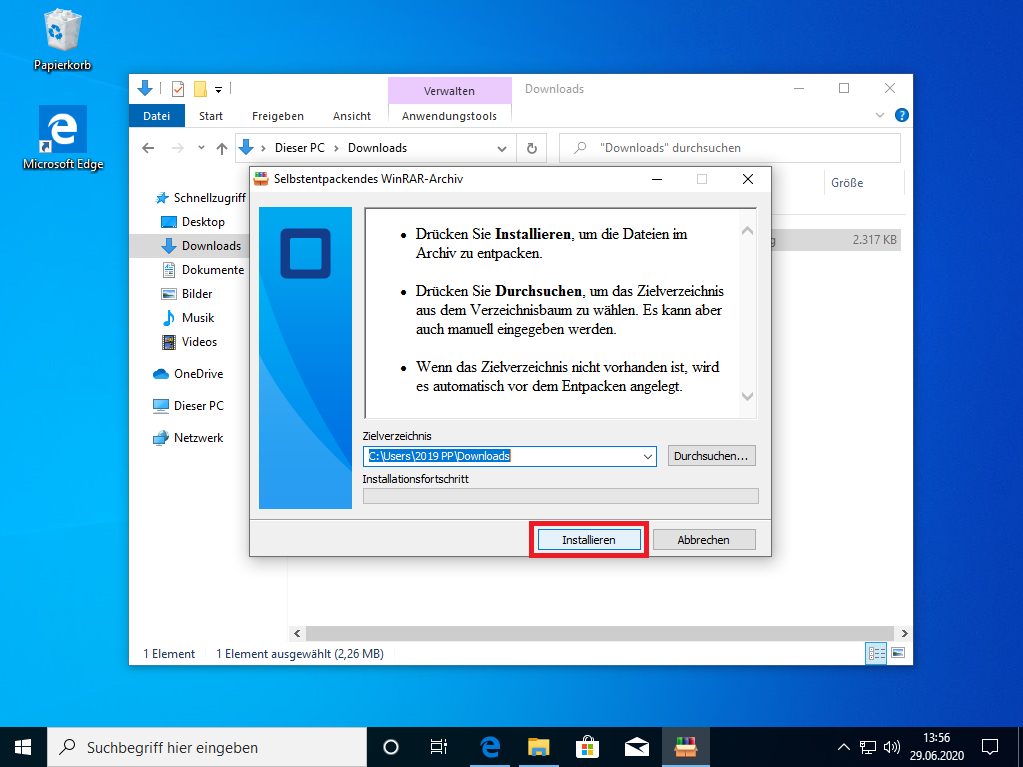
Task: Open Microsoft Store taskbar icon
Action: [x=588, y=747]
